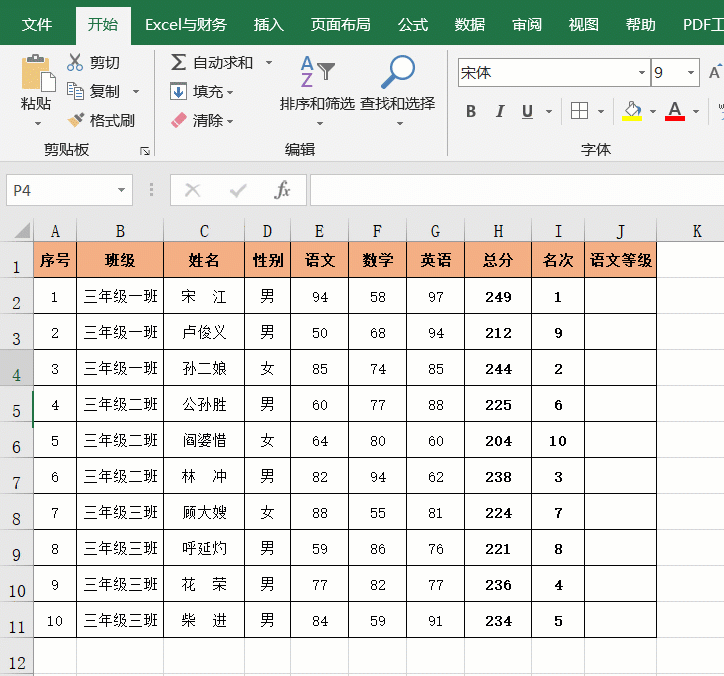Click the Insert Function fx icon
724x676 pixels.
(283, 189)
